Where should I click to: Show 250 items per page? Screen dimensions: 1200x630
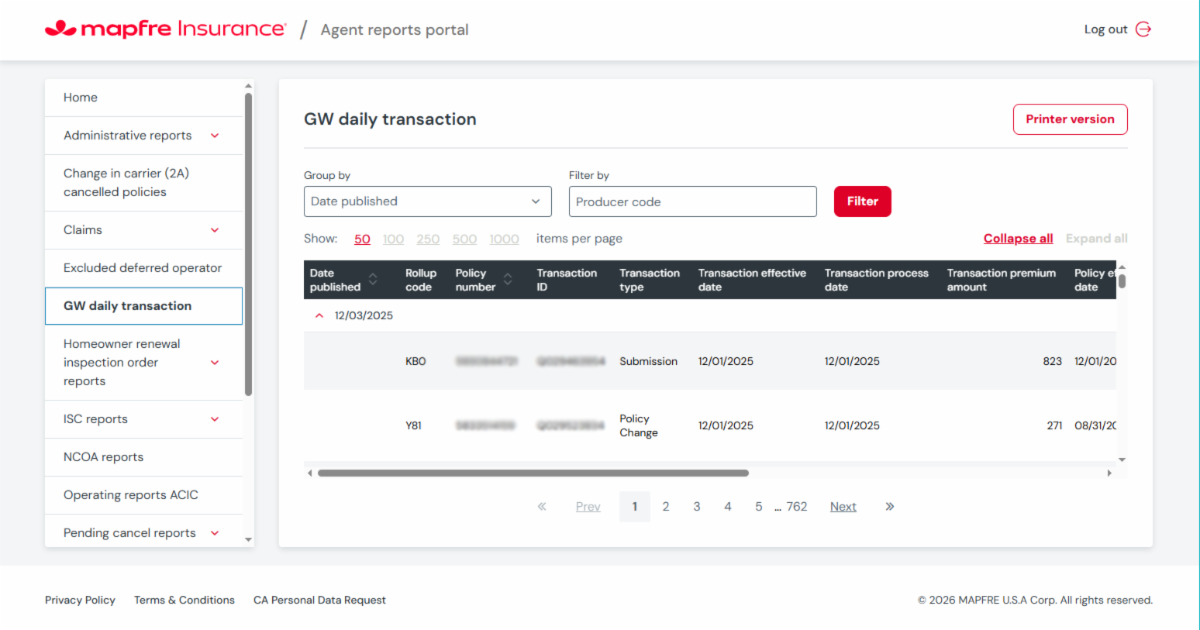click(428, 239)
